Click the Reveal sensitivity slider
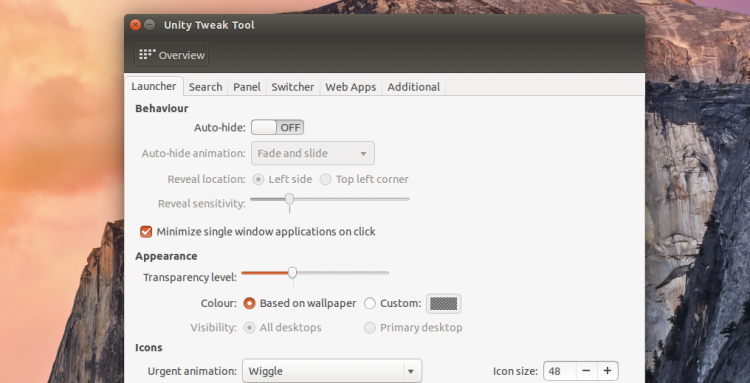 (330, 199)
